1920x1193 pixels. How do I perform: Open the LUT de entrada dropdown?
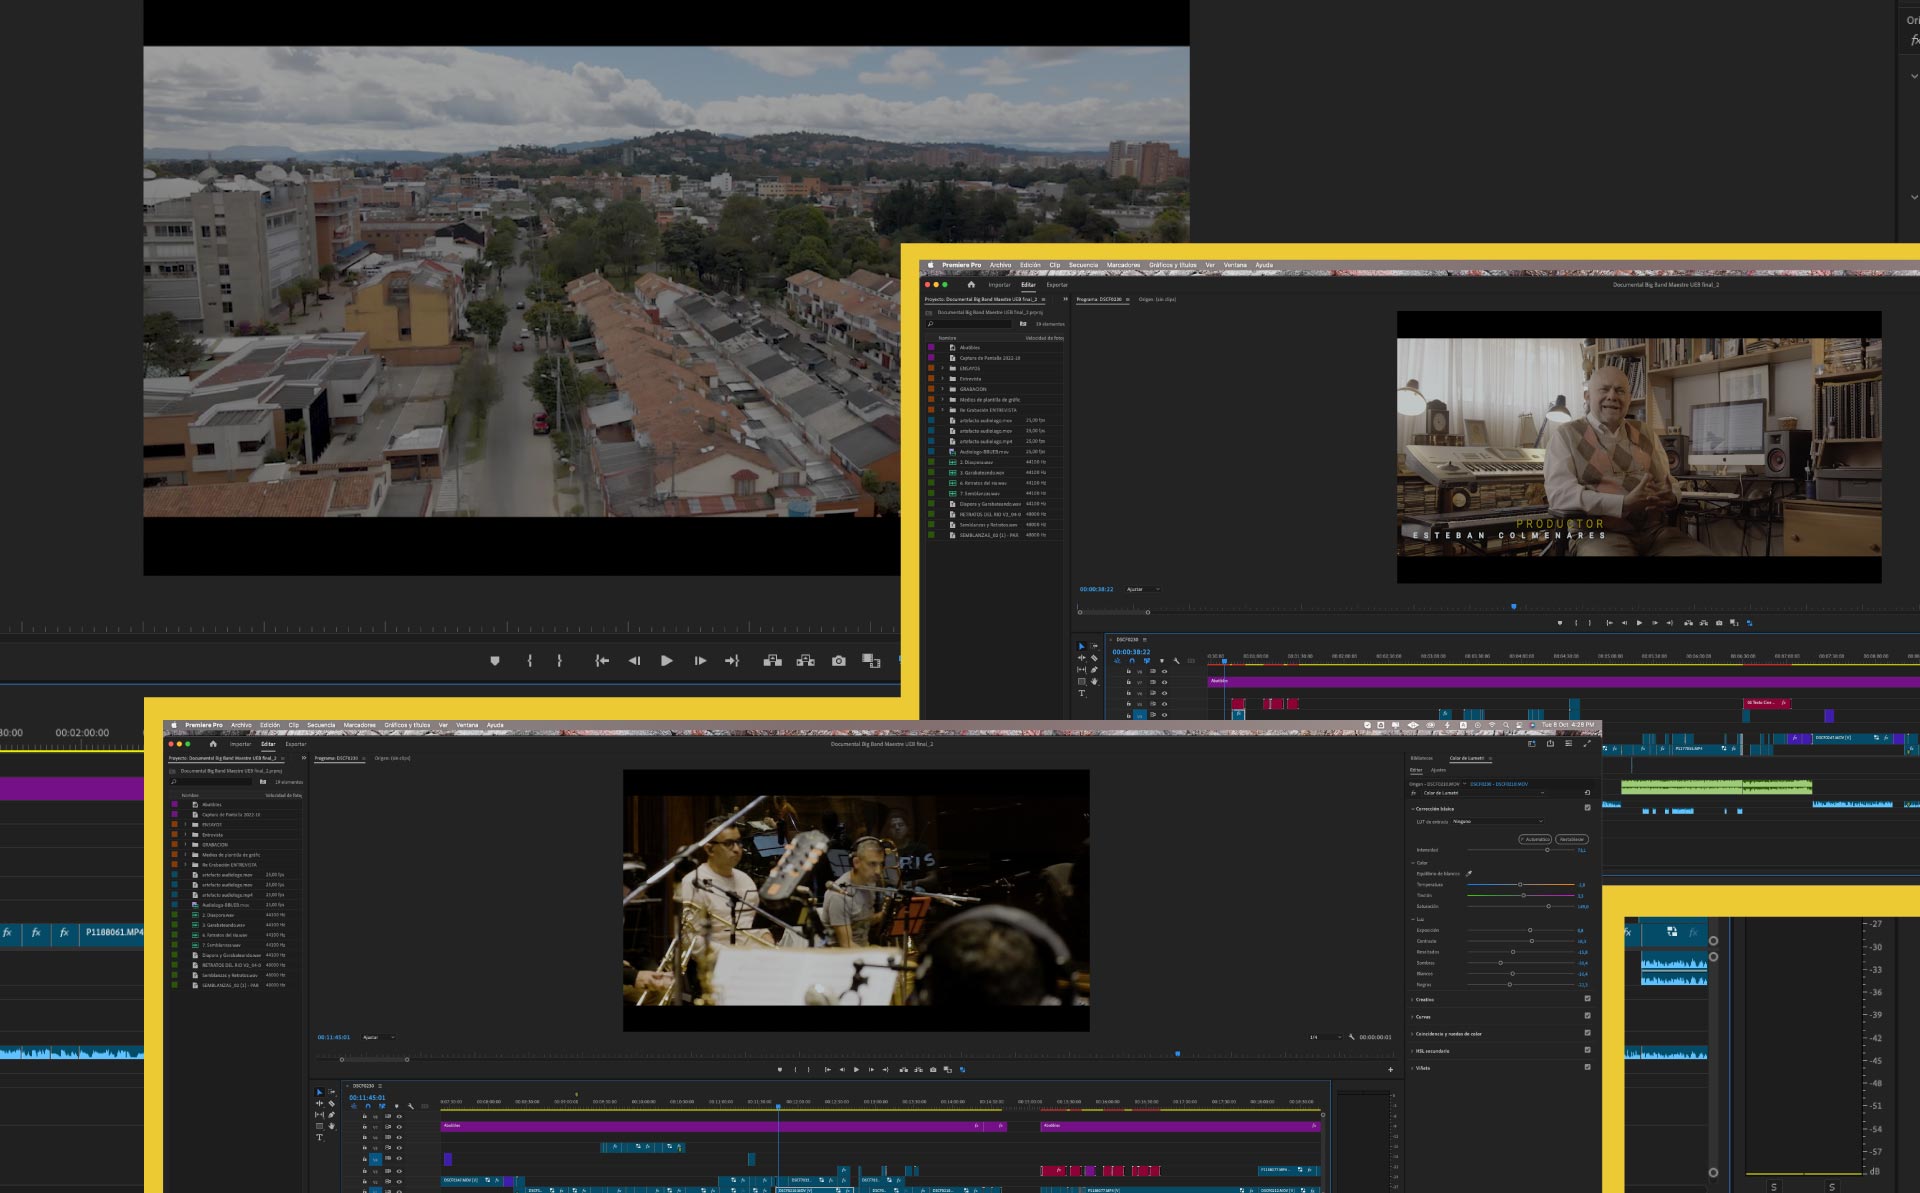[x=1497, y=822]
